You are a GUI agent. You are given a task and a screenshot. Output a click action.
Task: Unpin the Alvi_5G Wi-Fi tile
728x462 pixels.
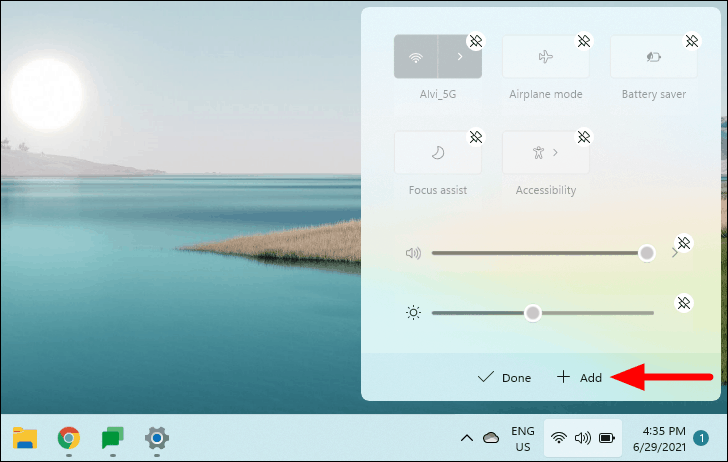[x=475, y=41]
